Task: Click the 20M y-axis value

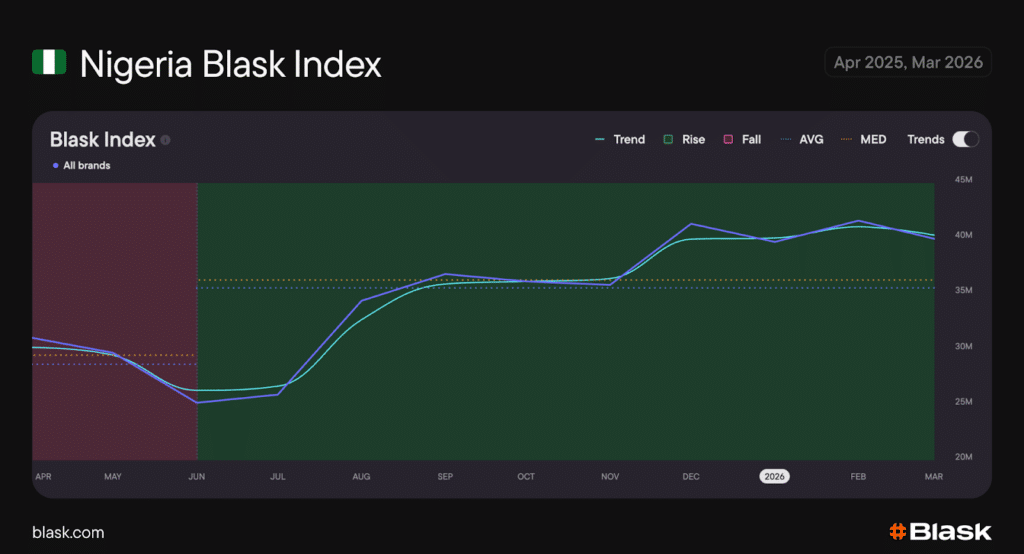Action: pyautogui.click(x=963, y=457)
